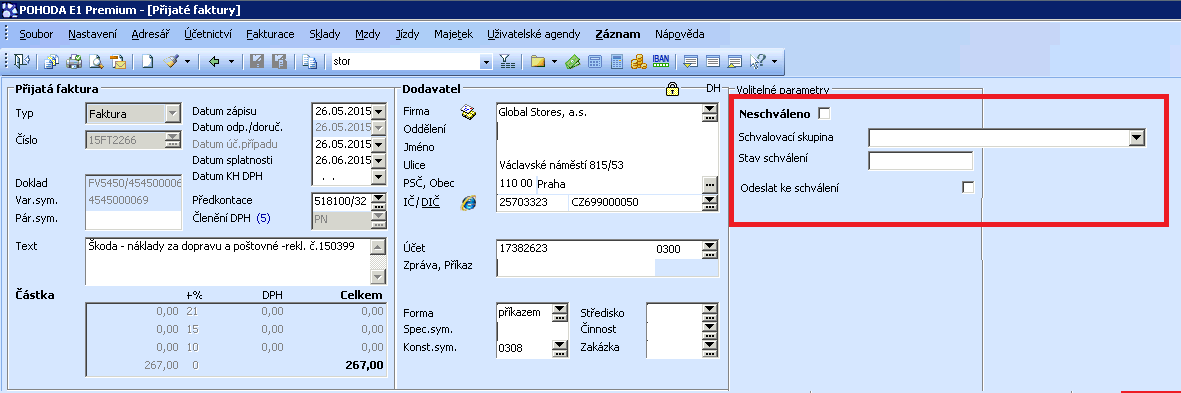Open the Schvalovací skupina dropdown
1181x393 pixels.
click(x=1137, y=138)
